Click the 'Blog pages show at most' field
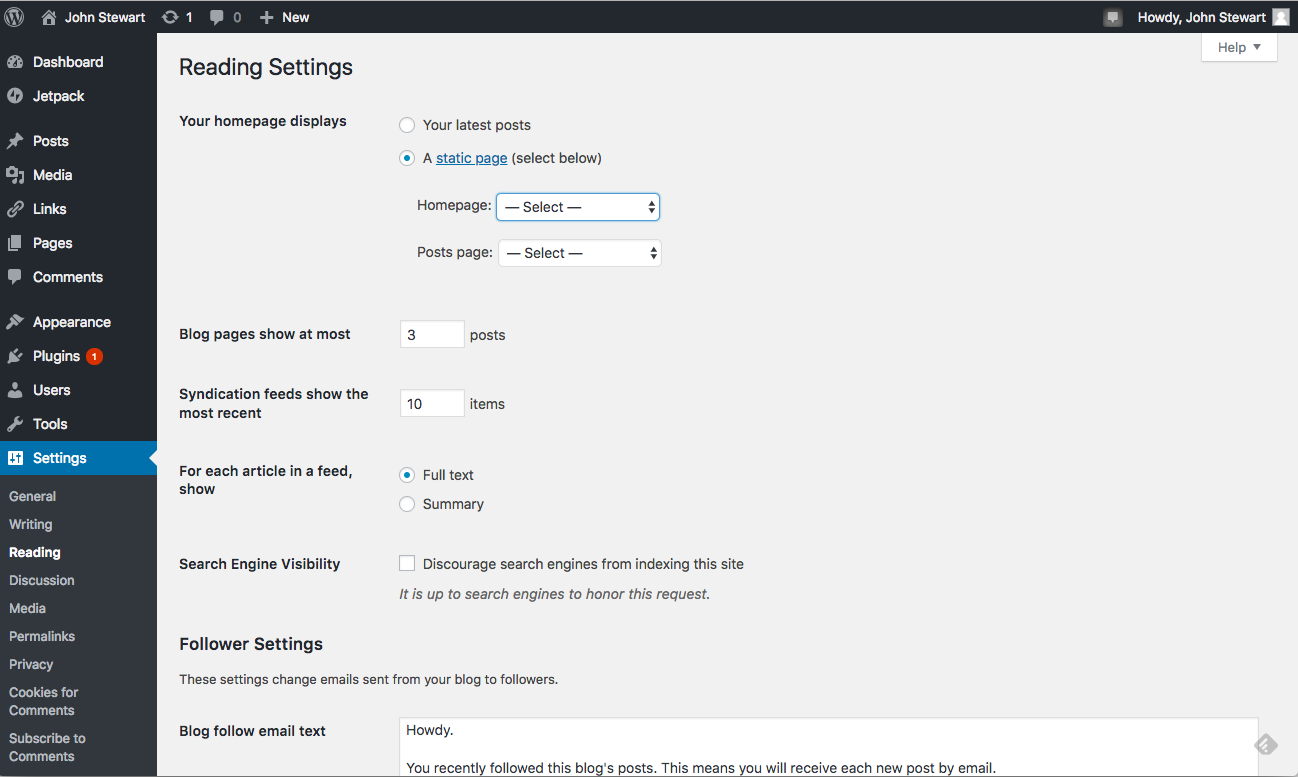Viewport: 1298px width, 777px height. [432, 335]
